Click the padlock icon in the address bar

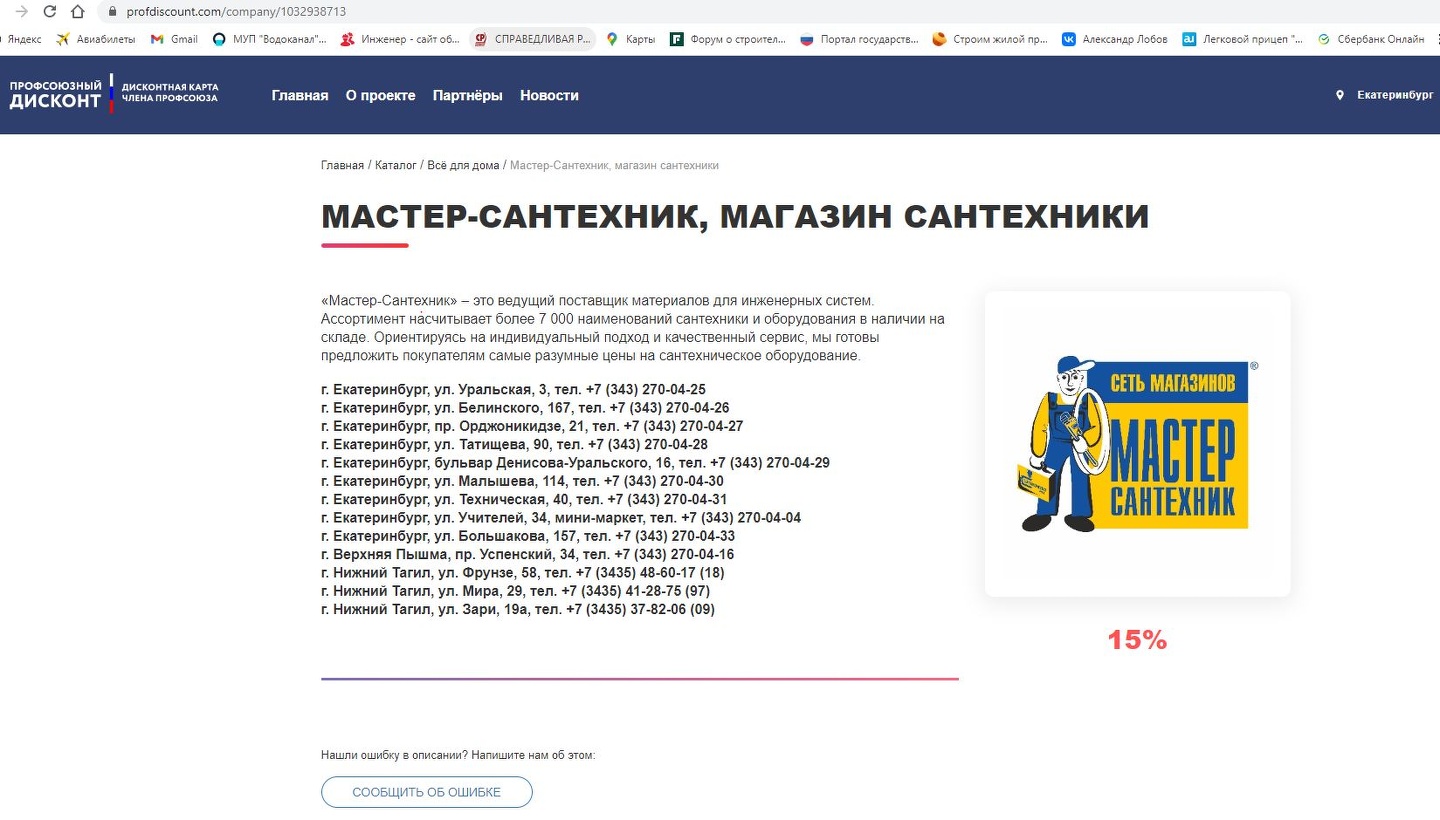(112, 12)
